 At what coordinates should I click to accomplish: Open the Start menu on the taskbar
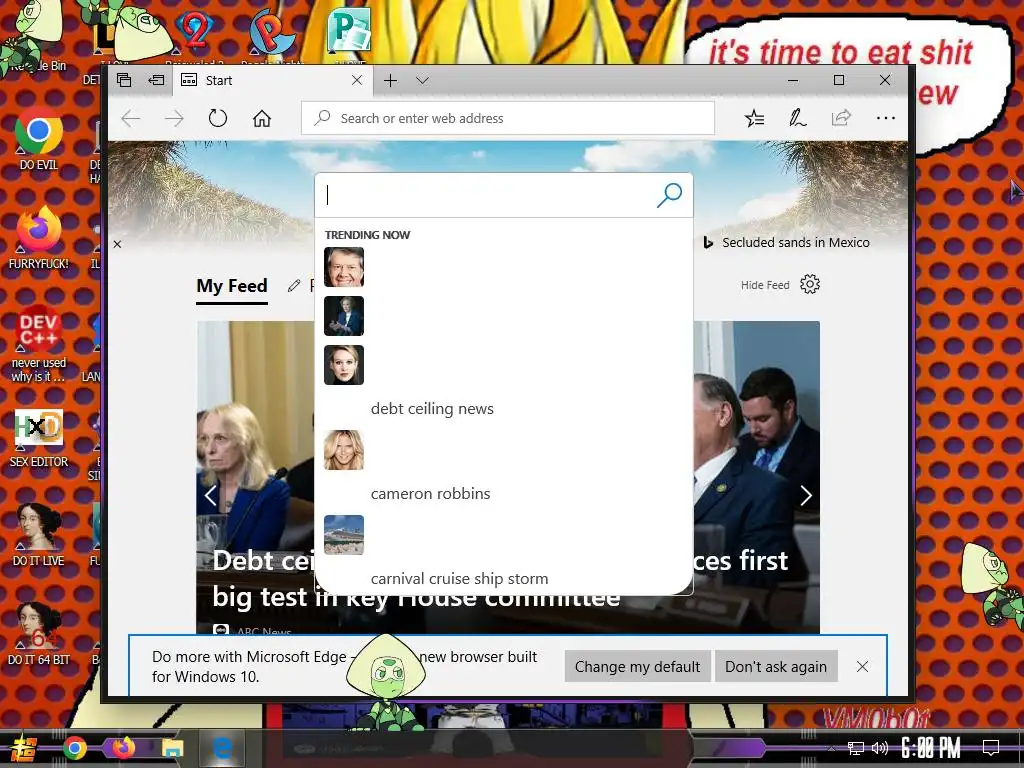[24, 748]
